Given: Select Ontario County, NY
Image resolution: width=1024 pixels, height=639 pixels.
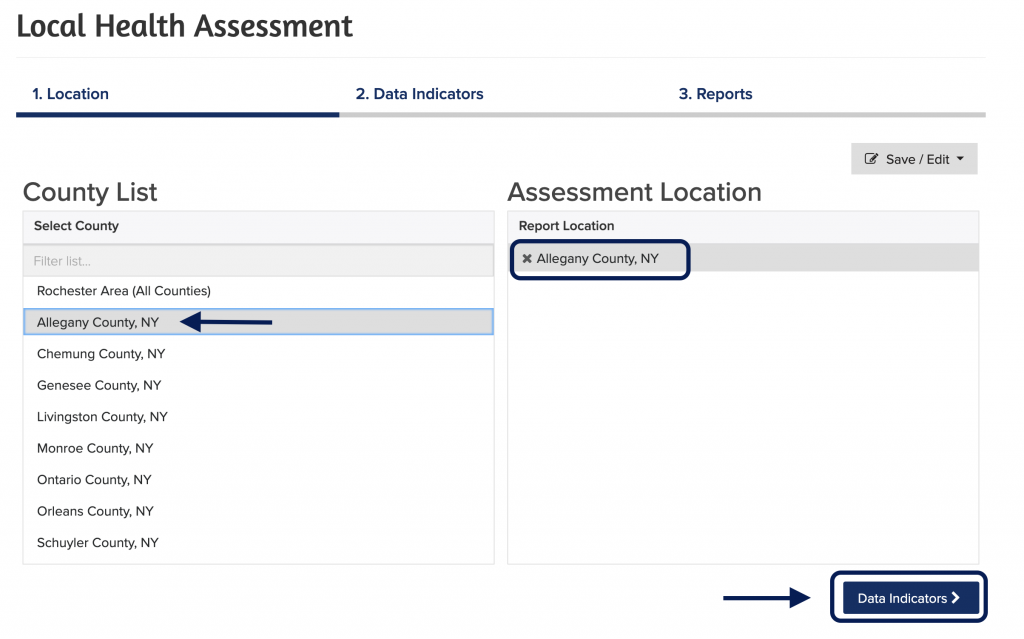Looking at the screenshot, I should coord(259,479).
